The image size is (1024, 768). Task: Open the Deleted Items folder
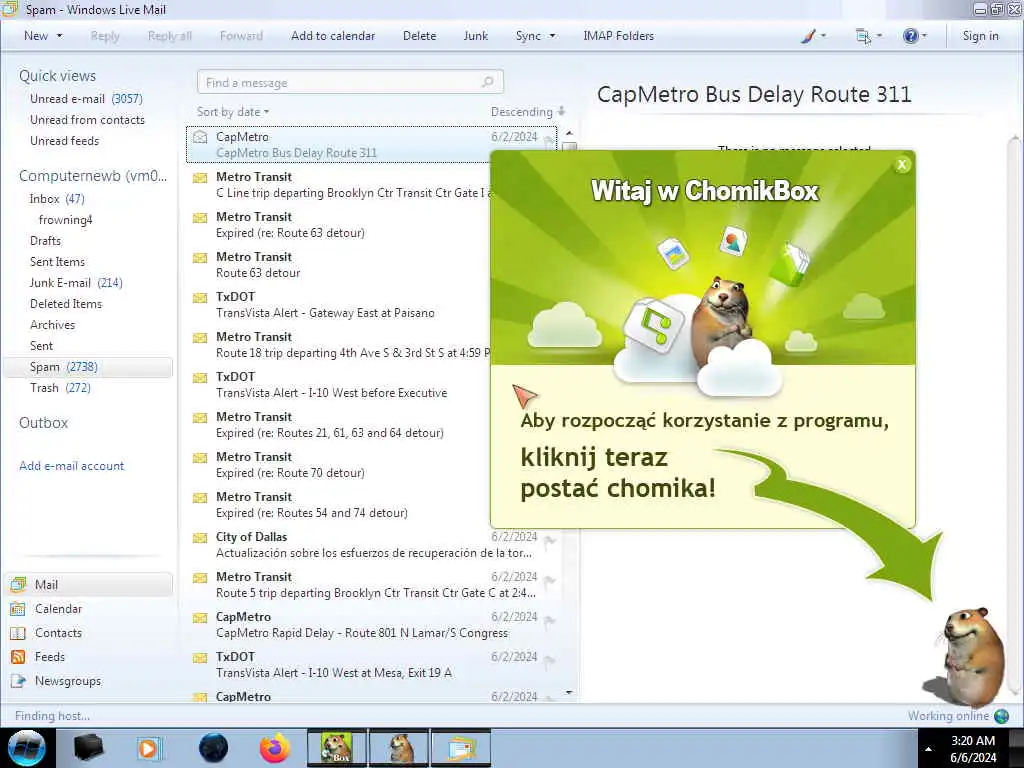[66, 304]
